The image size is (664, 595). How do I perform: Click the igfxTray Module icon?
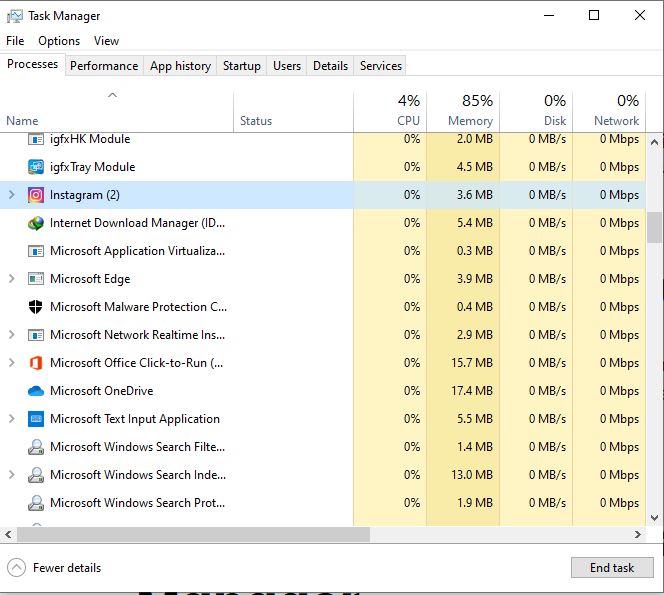click(x=36, y=167)
